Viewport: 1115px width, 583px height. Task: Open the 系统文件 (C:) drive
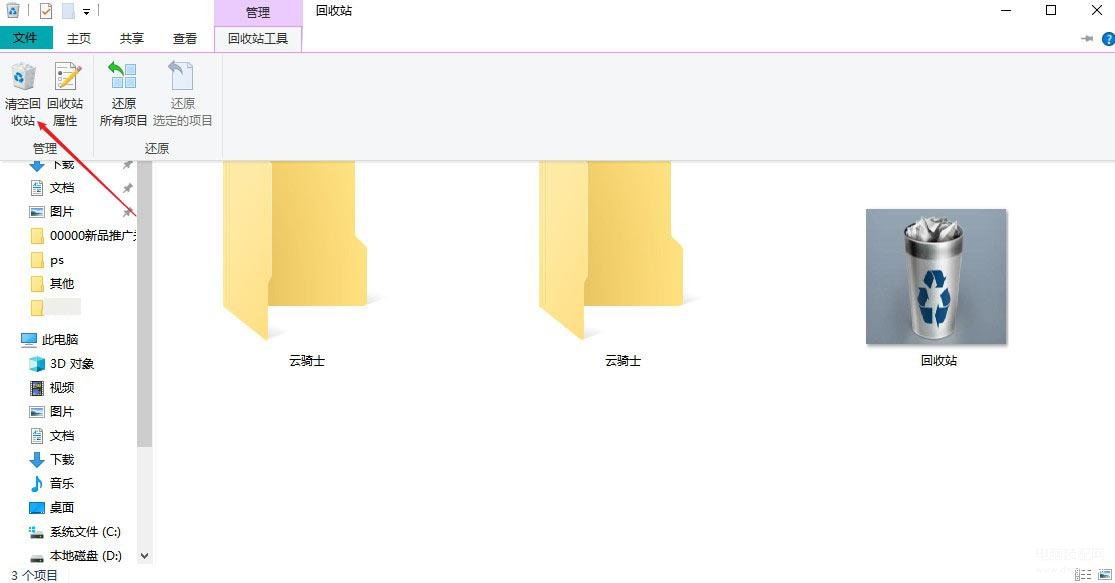coord(75,532)
